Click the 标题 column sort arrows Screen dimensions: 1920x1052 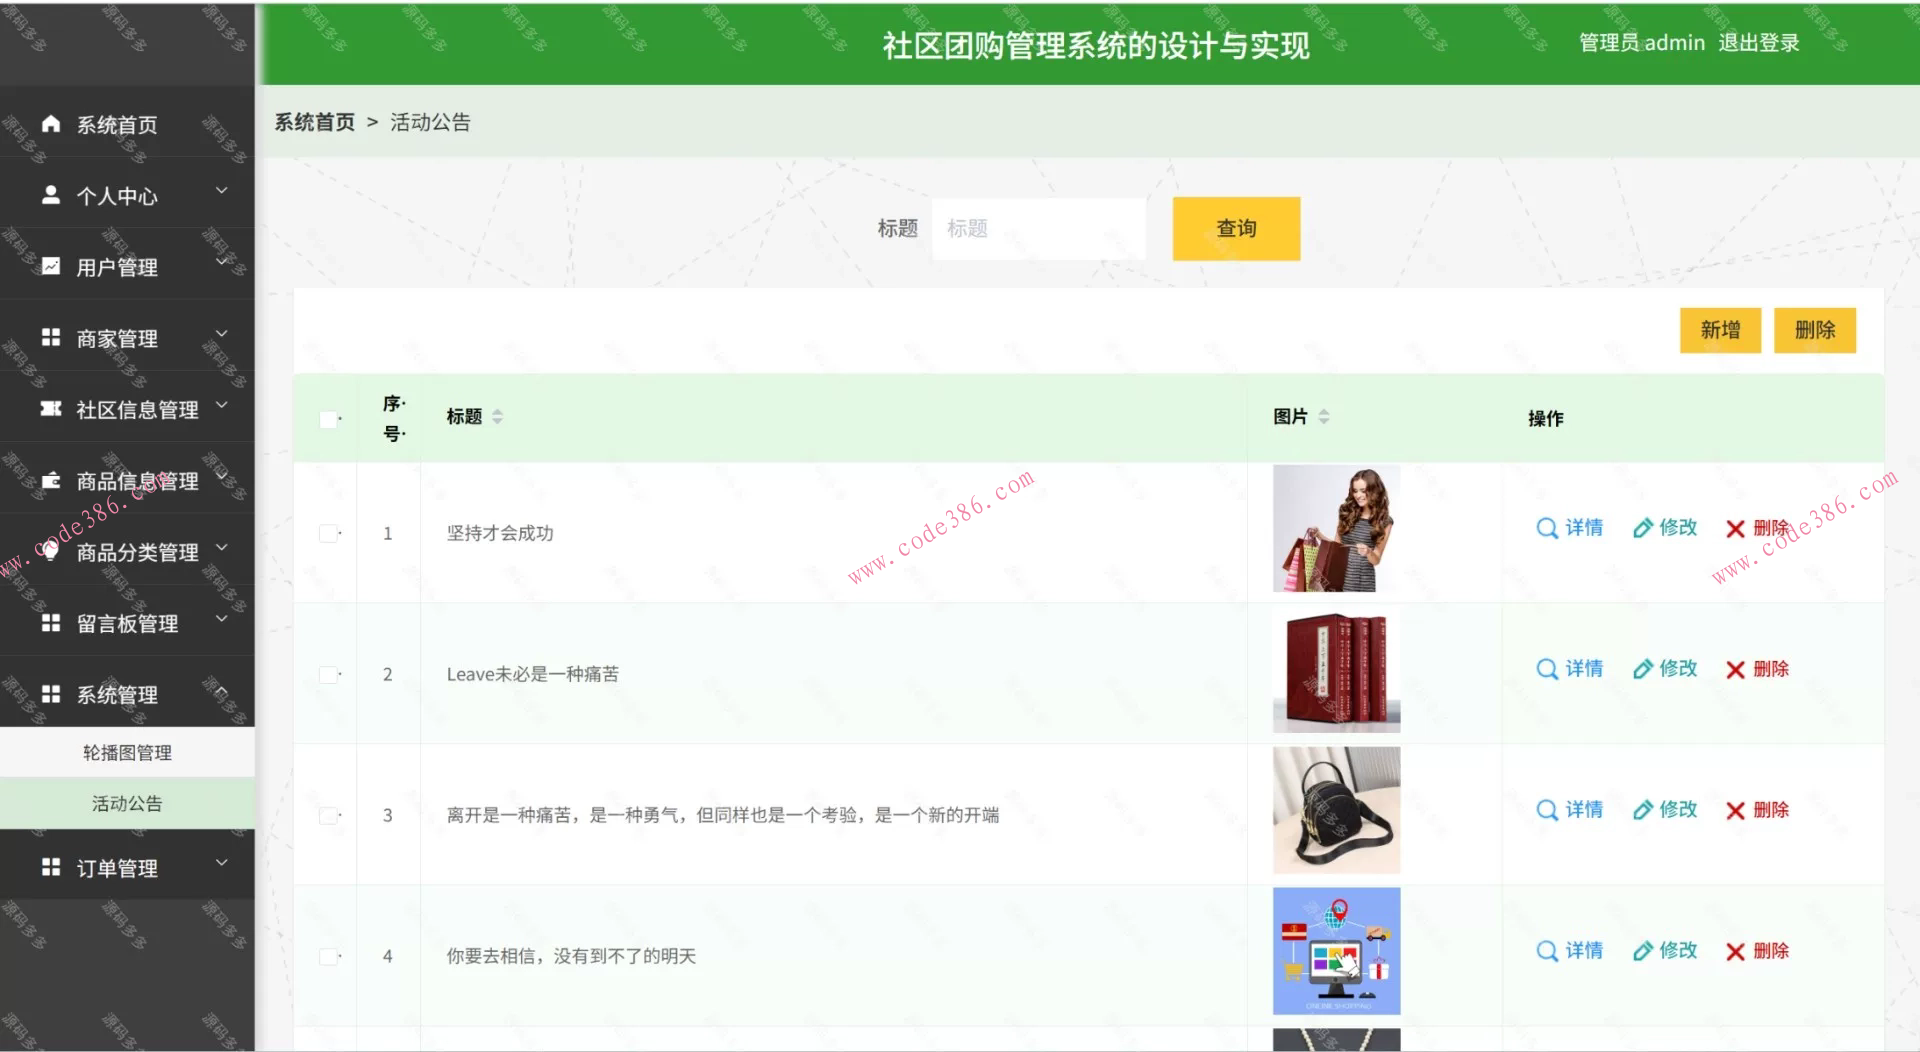(497, 417)
